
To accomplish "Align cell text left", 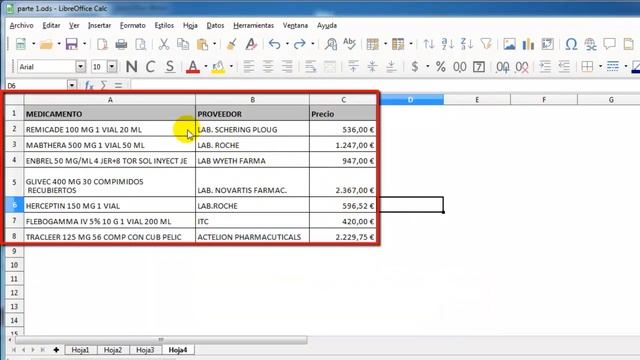I will [x=249, y=67].
